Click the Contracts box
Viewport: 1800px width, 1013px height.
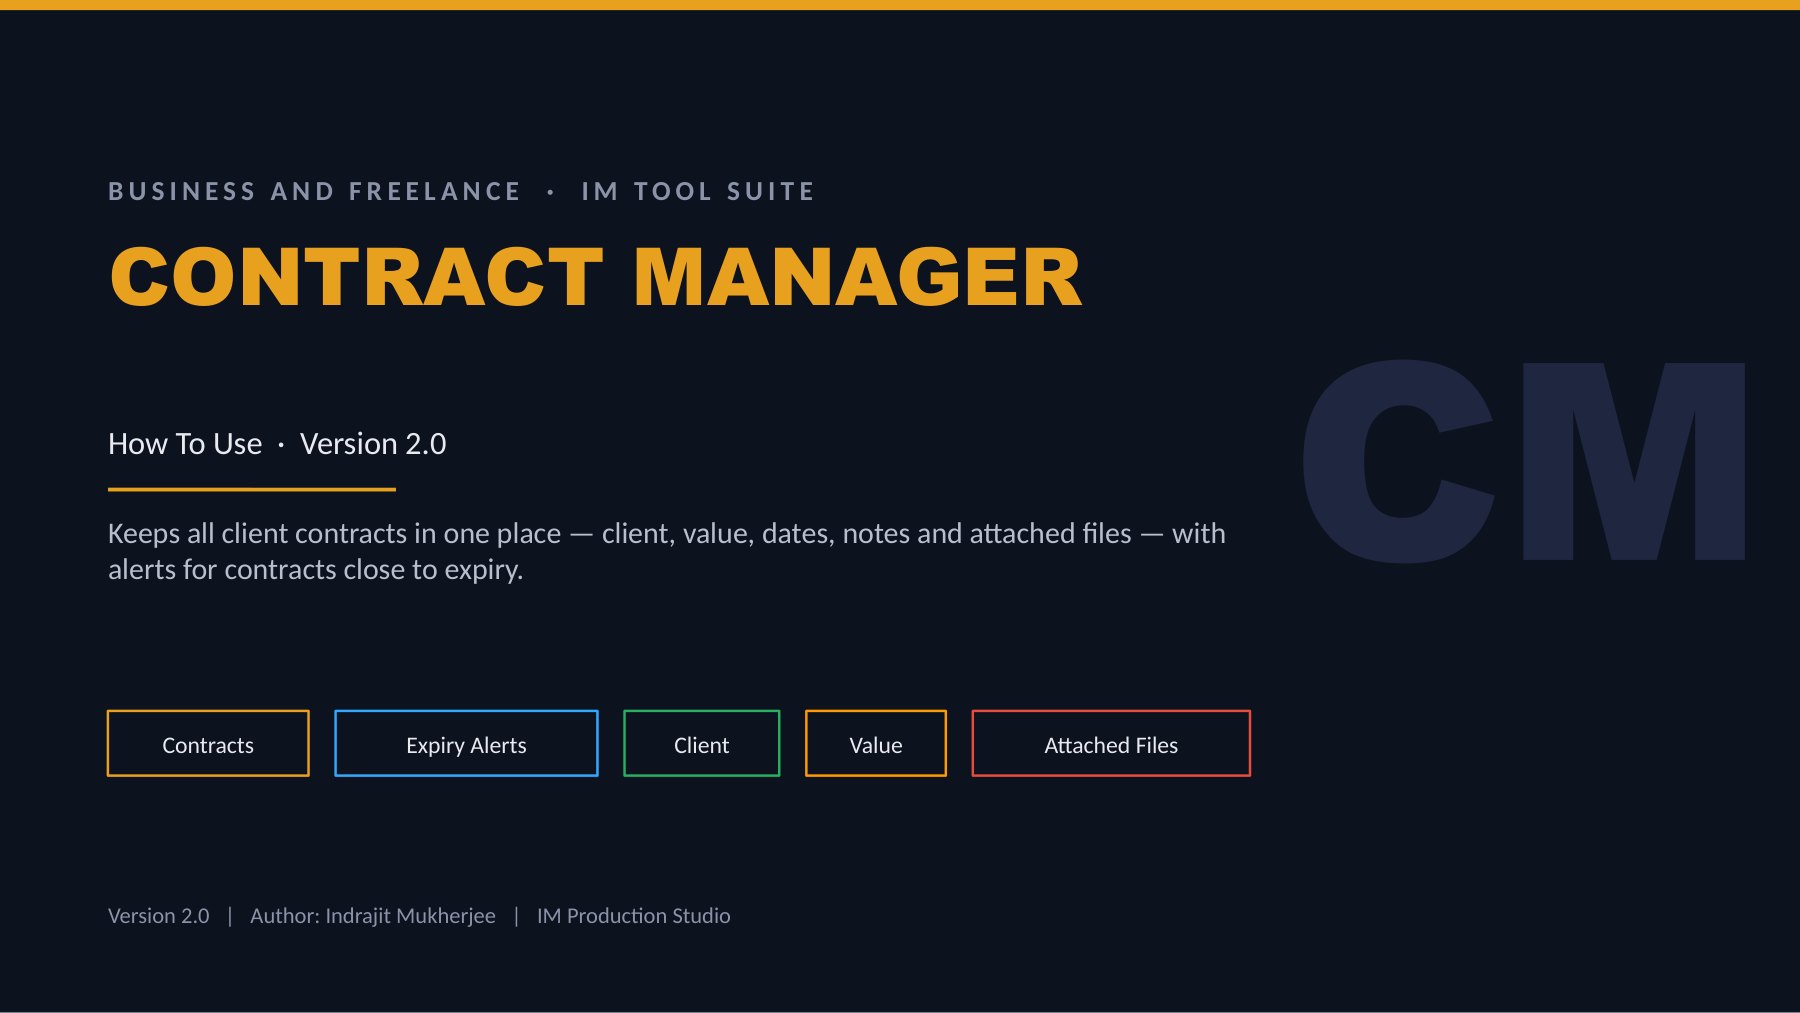tap(208, 743)
